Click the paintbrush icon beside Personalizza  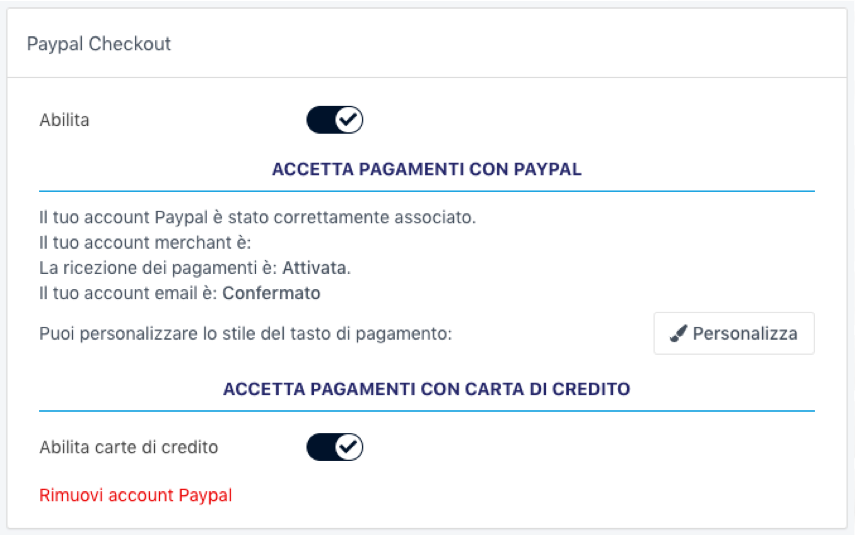click(679, 334)
